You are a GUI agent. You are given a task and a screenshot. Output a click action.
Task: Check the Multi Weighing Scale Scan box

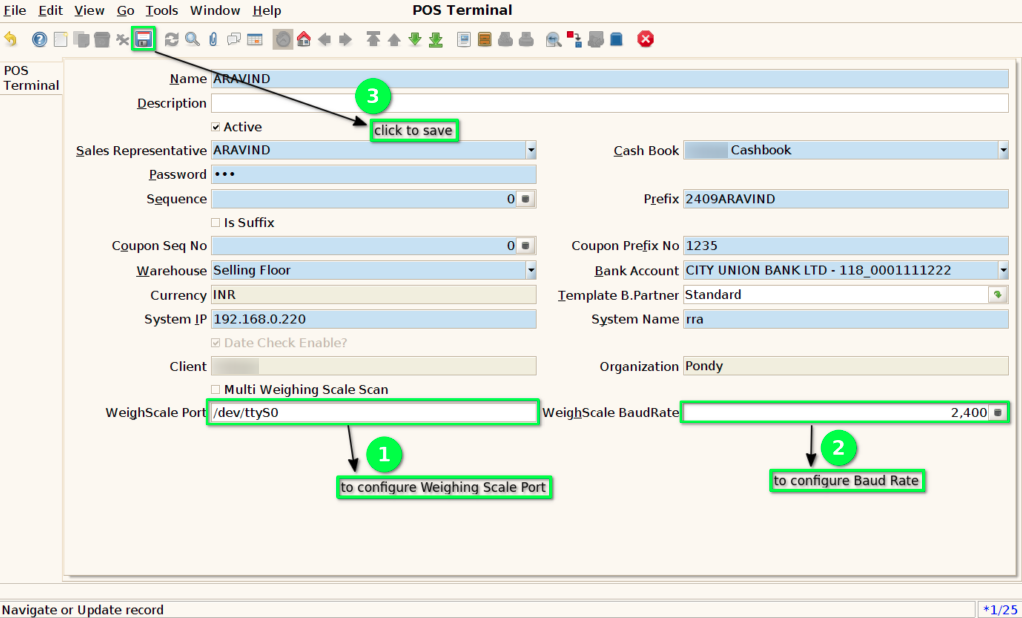(x=216, y=390)
